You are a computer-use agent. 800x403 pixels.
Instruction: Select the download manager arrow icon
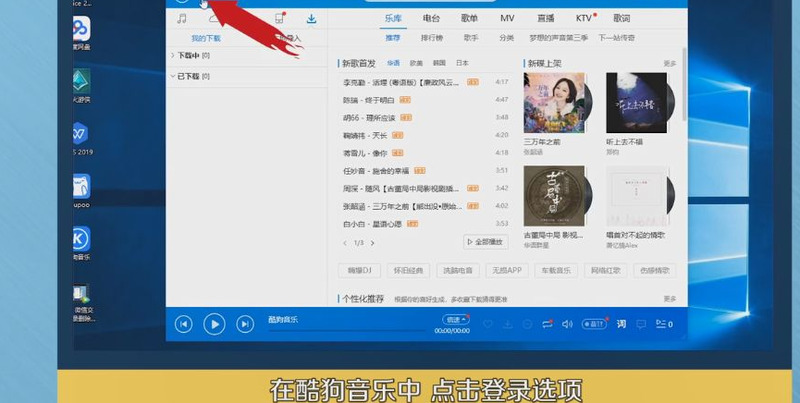(311, 19)
